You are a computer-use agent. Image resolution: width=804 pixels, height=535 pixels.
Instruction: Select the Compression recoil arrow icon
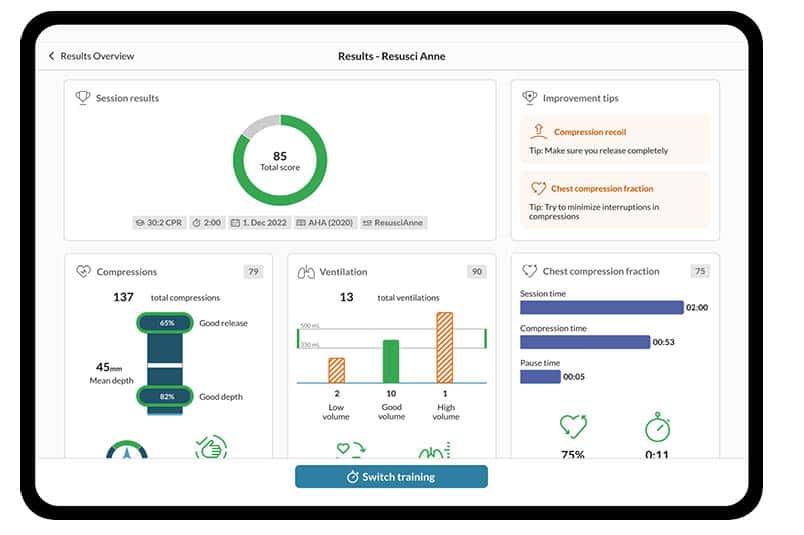point(538,131)
